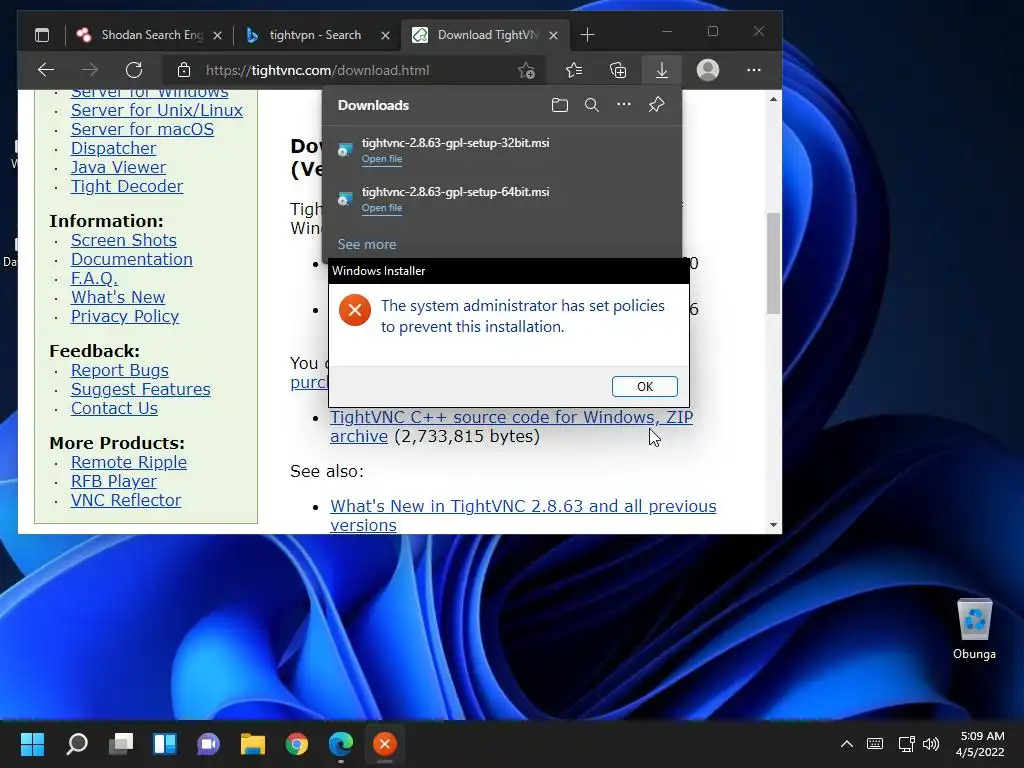Open the VNC Reflector link

[126, 500]
